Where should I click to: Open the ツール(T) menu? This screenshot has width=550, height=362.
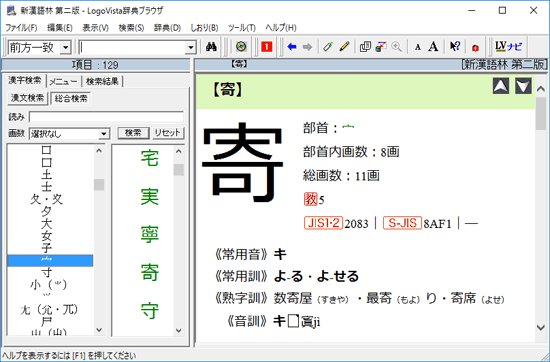tap(242, 28)
